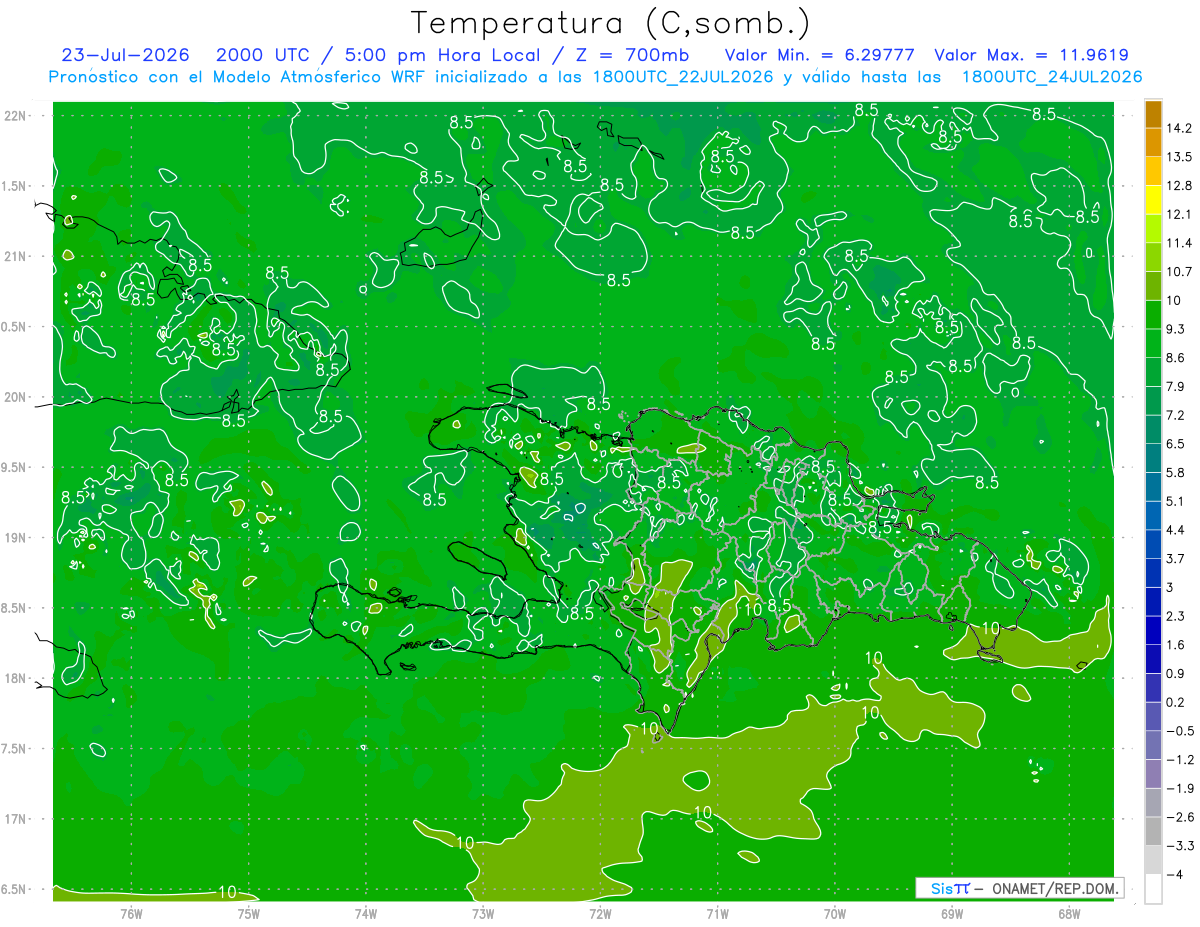Click the 74W longitude axis label
Image resolution: width=1200 pixels, height=927 pixels.
[x=365, y=913]
